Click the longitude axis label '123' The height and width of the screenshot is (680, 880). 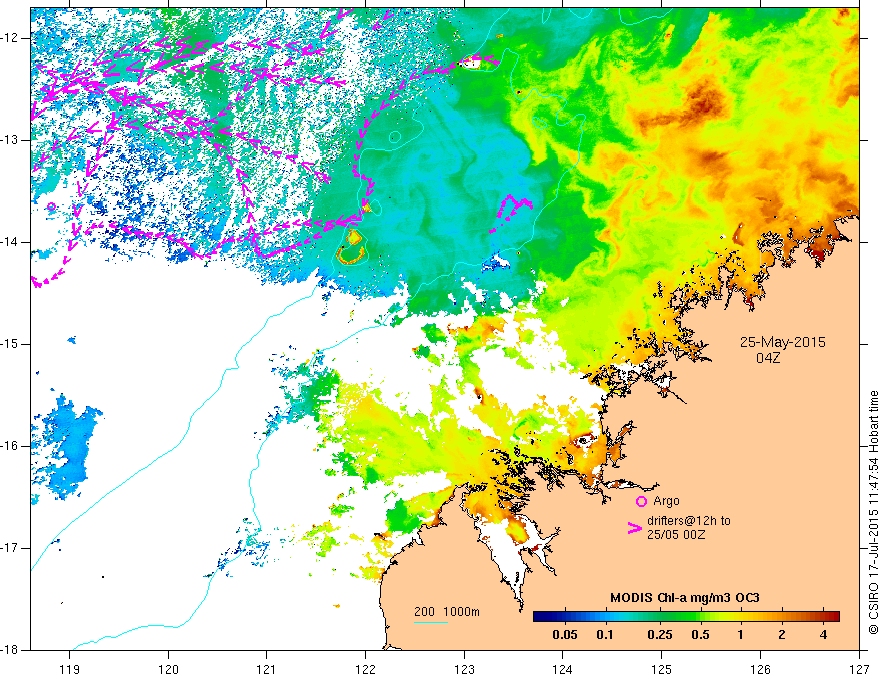[464, 669]
